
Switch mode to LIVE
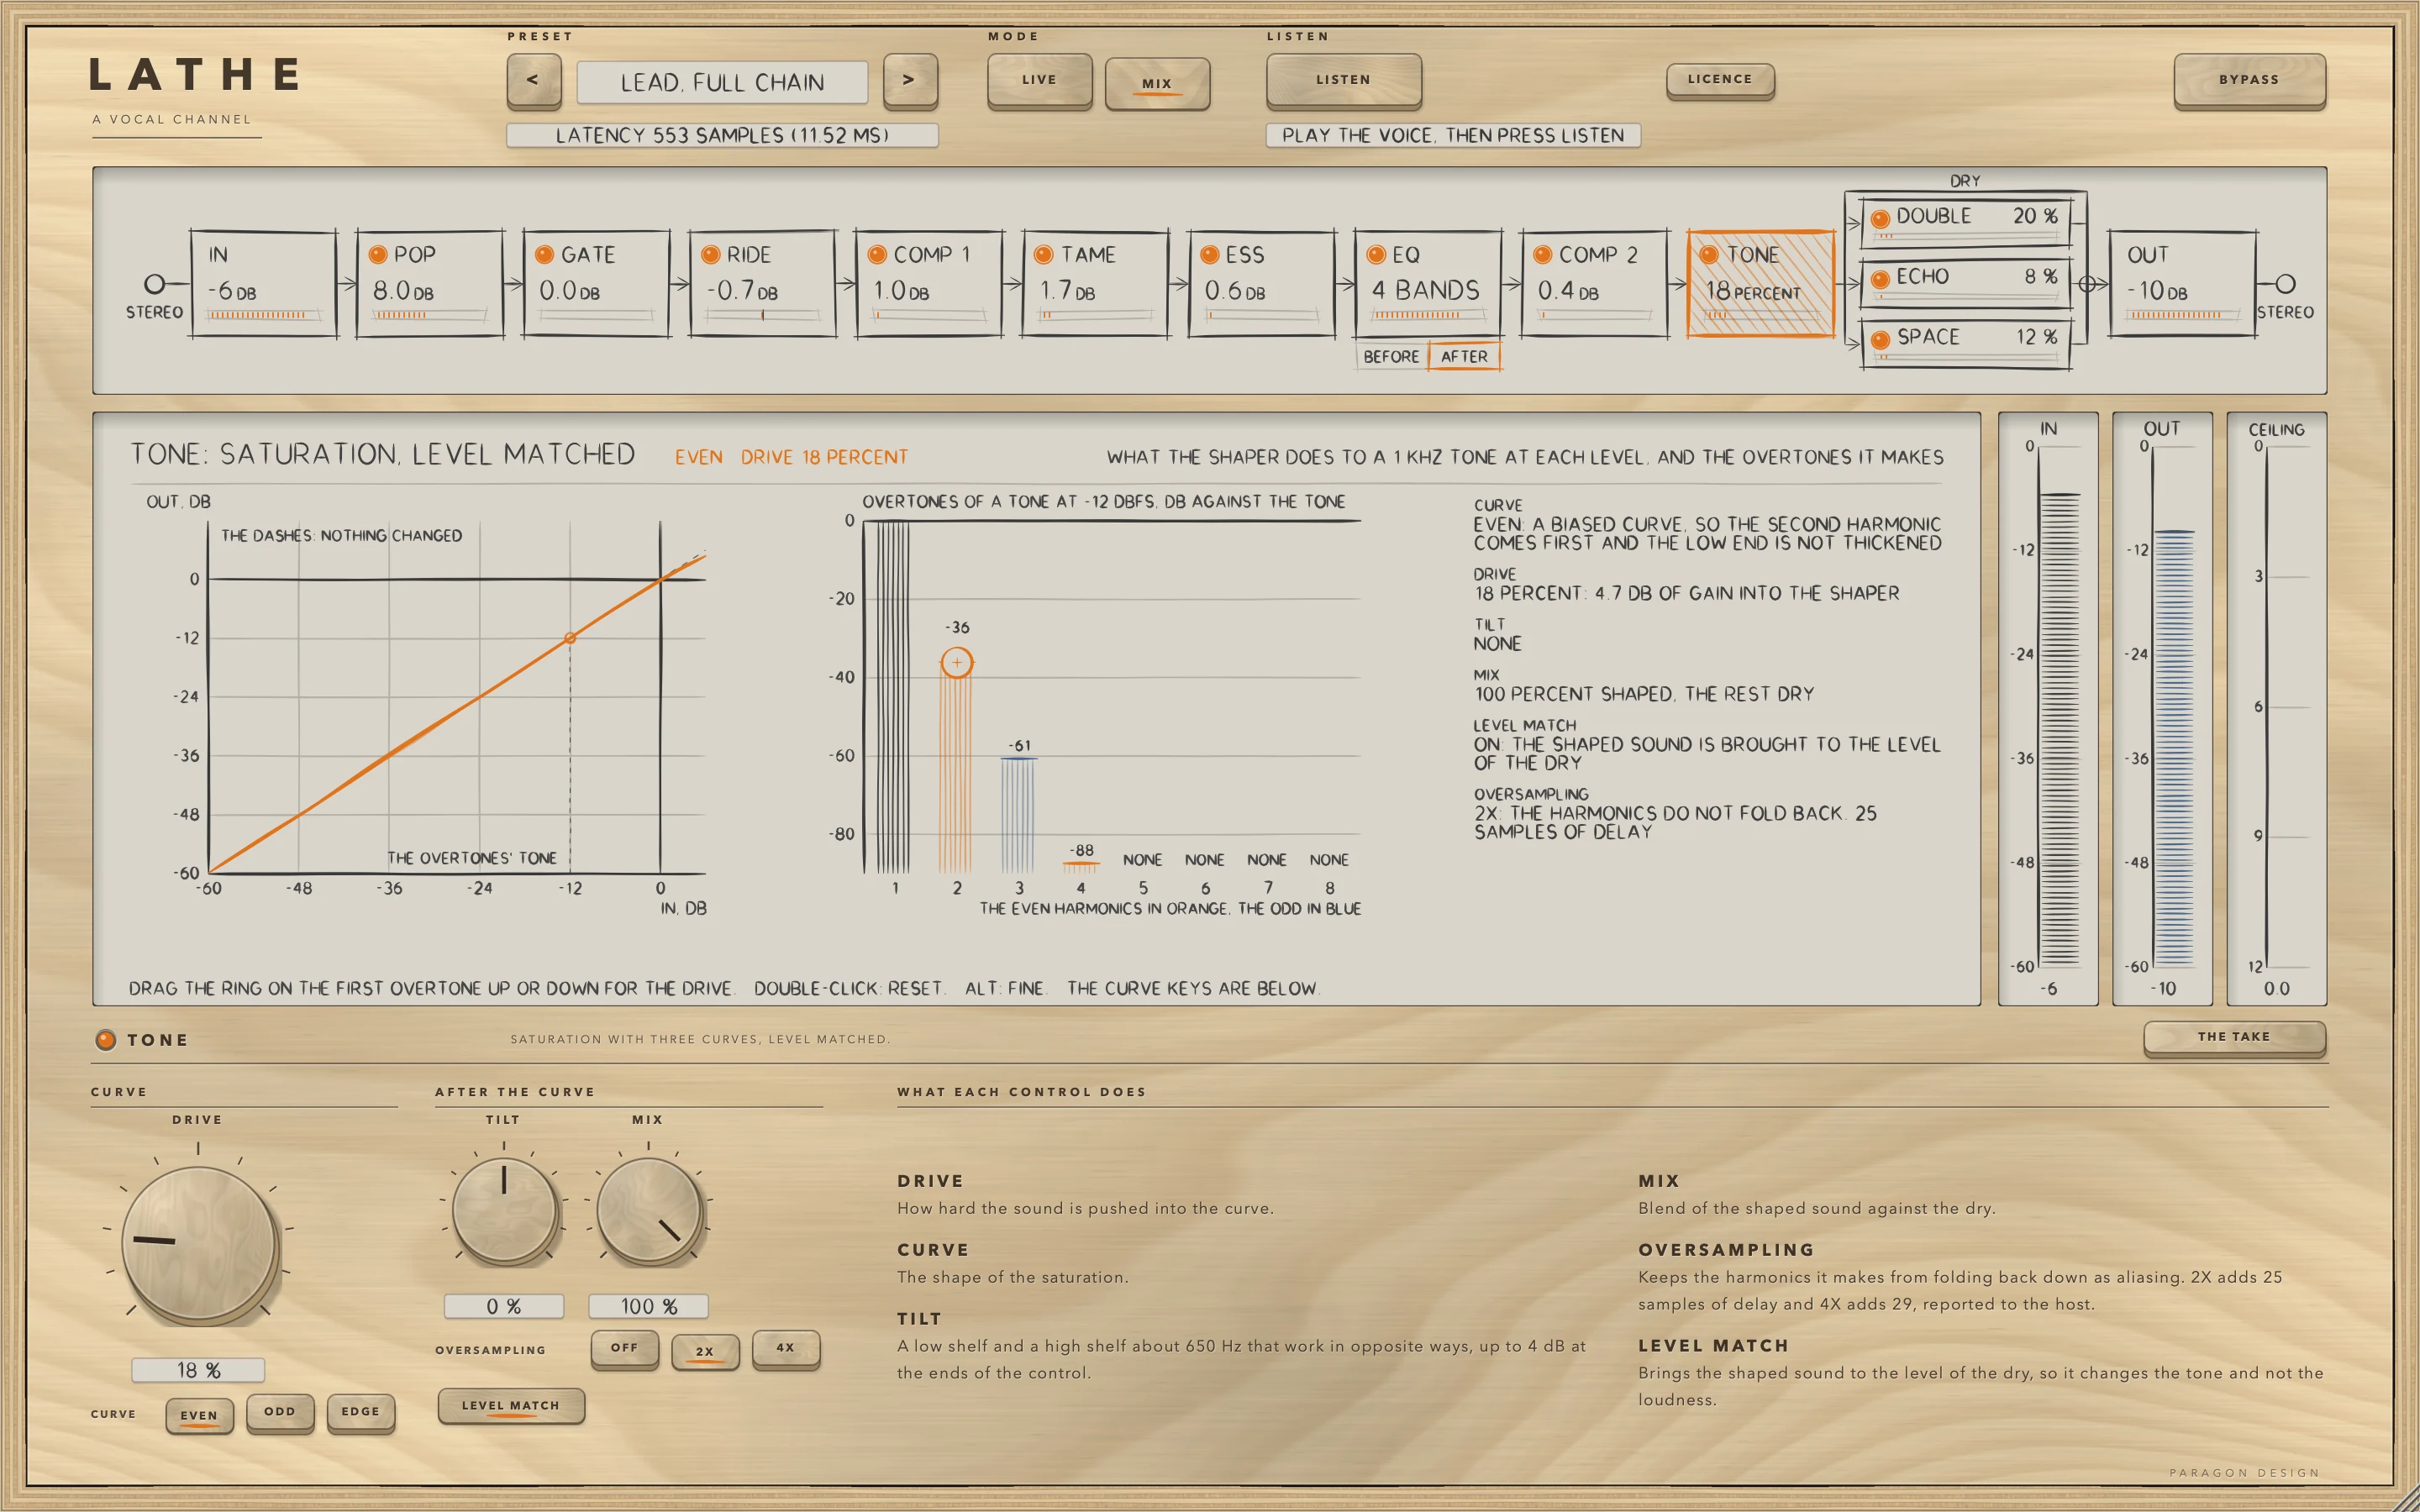point(1039,80)
